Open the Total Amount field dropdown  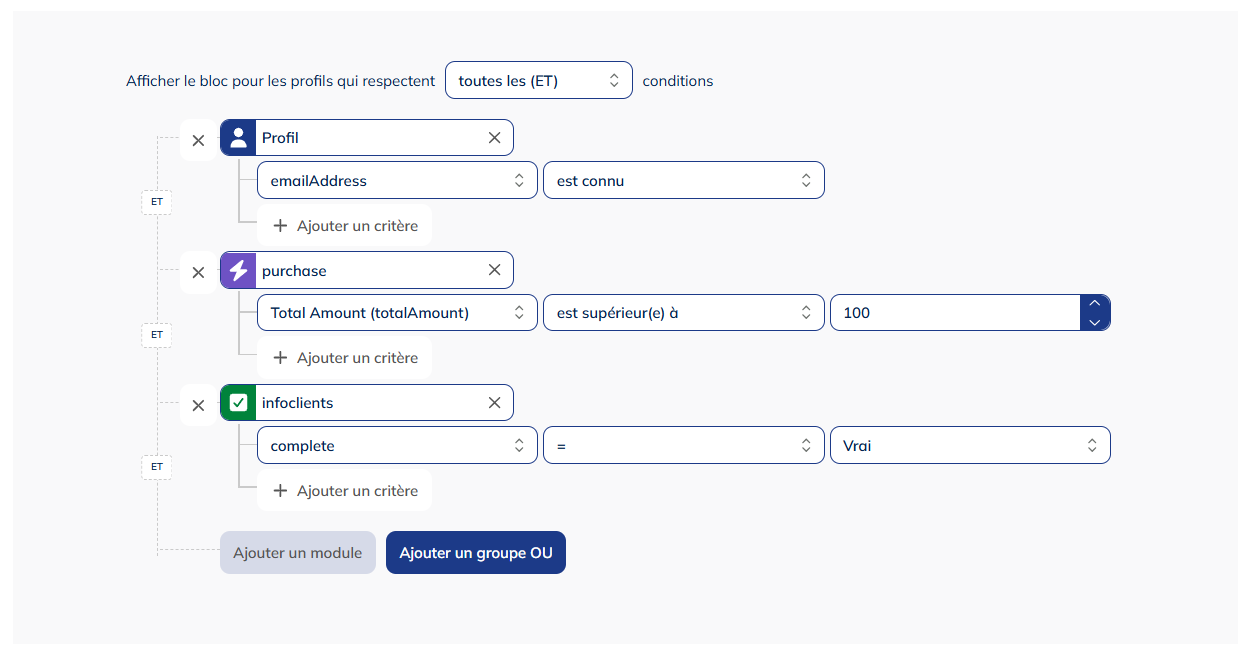(397, 313)
